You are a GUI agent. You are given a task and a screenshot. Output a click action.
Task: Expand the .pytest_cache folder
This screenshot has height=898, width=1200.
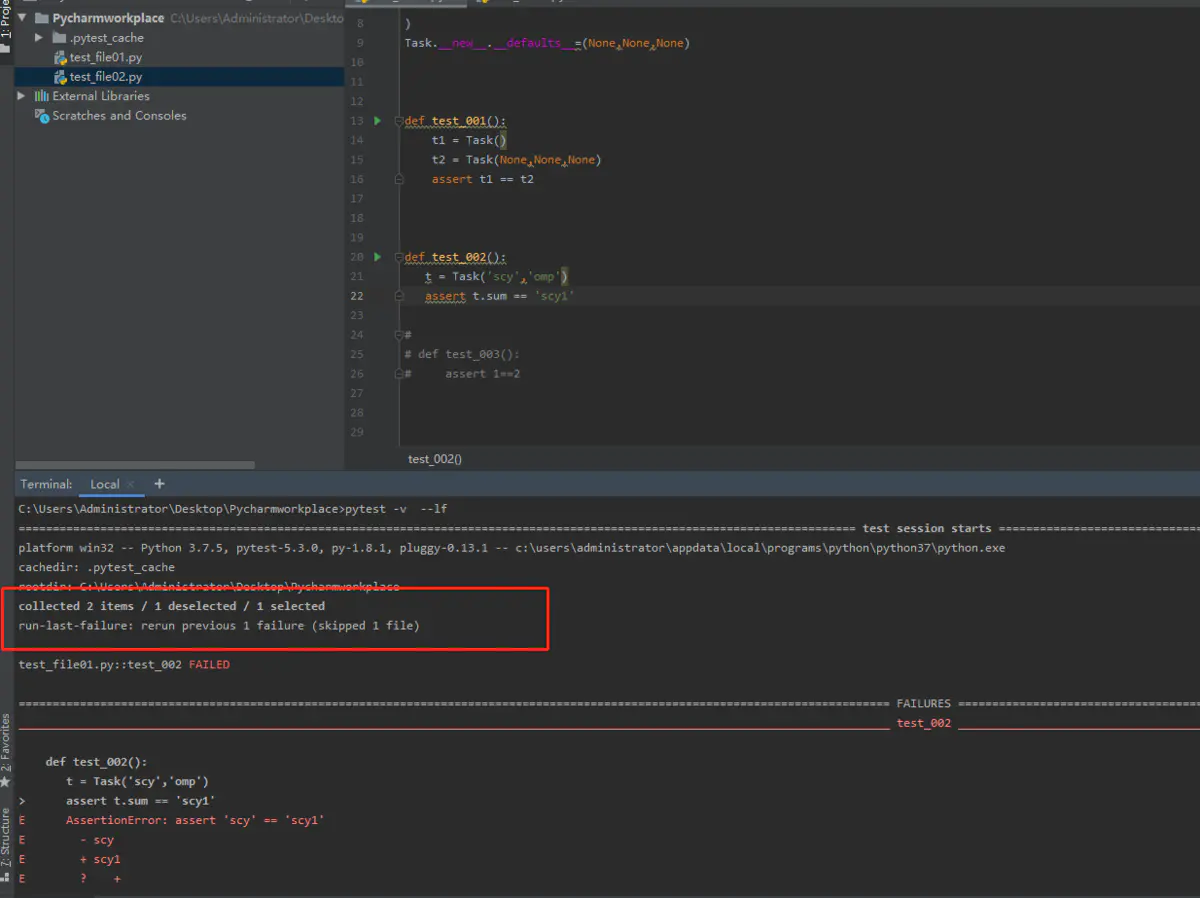[38, 38]
